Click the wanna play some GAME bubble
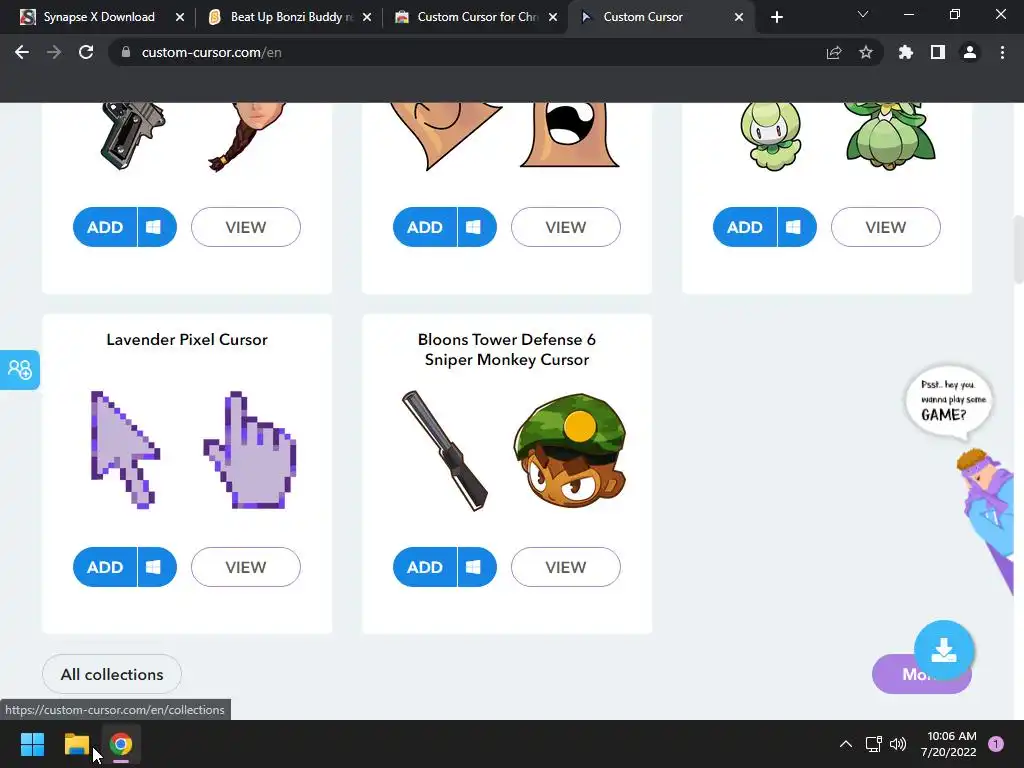 949,400
